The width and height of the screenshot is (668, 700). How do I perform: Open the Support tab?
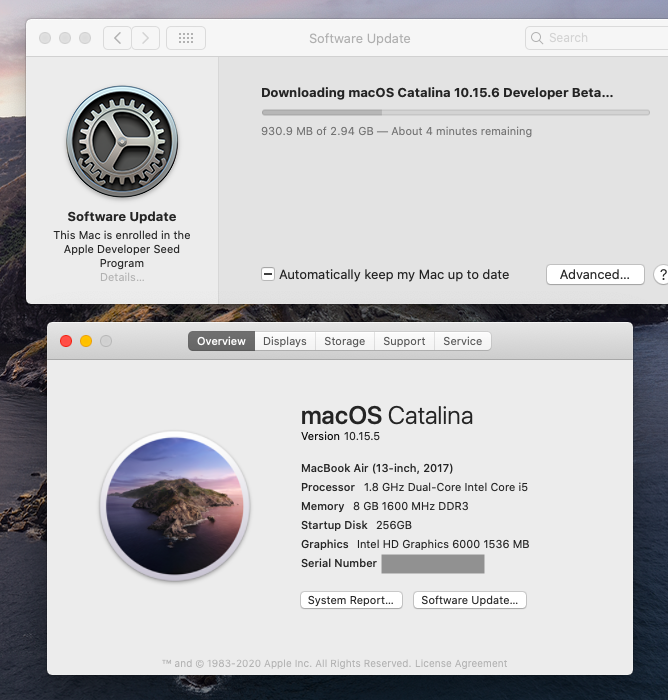(404, 341)
